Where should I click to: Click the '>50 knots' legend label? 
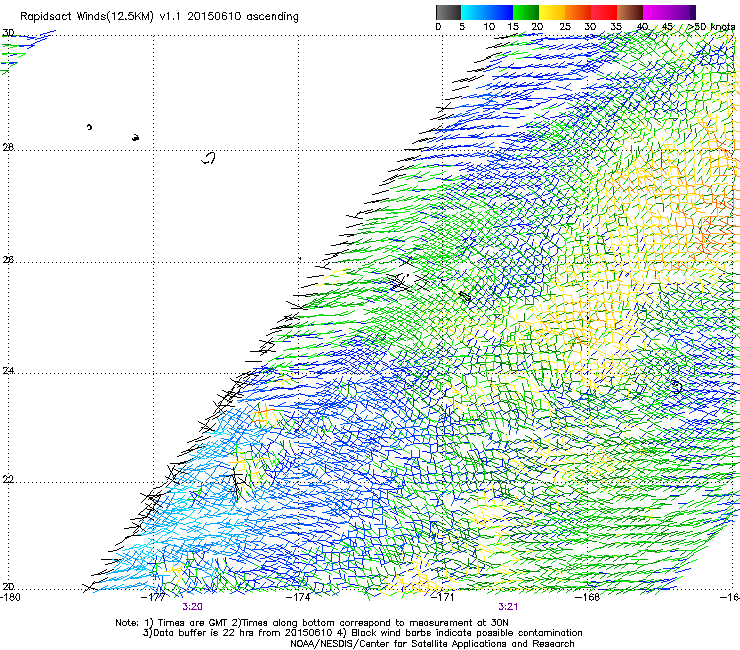[711, 27]
